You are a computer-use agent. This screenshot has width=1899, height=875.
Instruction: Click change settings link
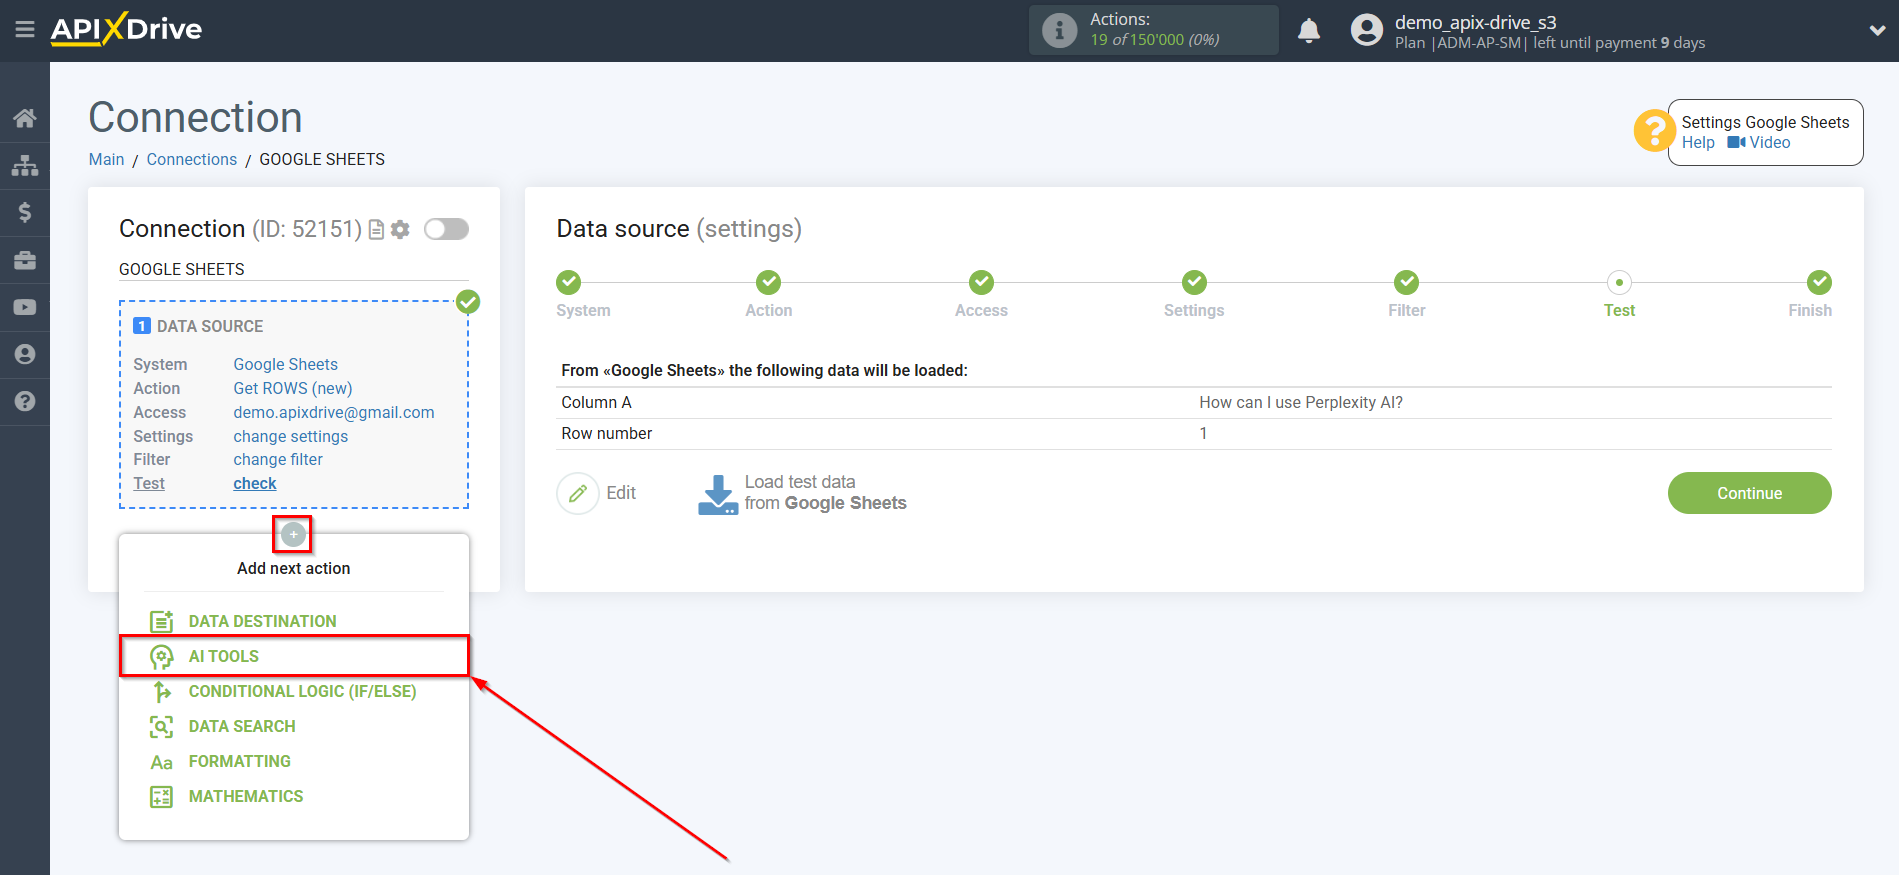291,437
